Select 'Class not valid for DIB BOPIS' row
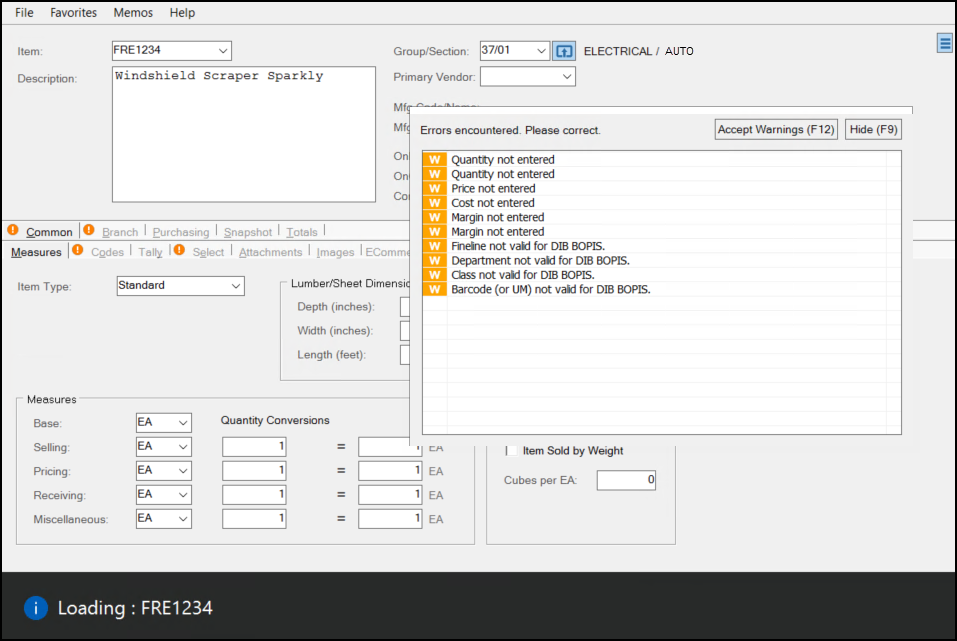957x641 pixels. click(662, 275)
